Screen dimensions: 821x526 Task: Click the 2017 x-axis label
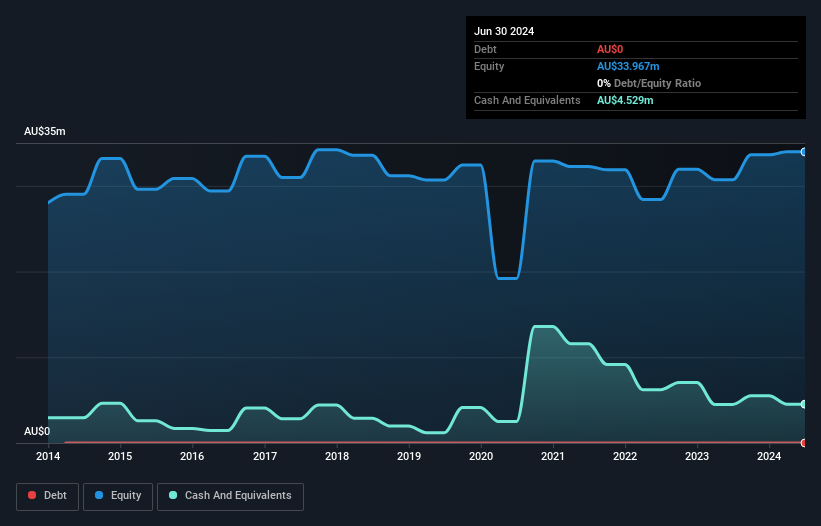(x=264, y=456)
